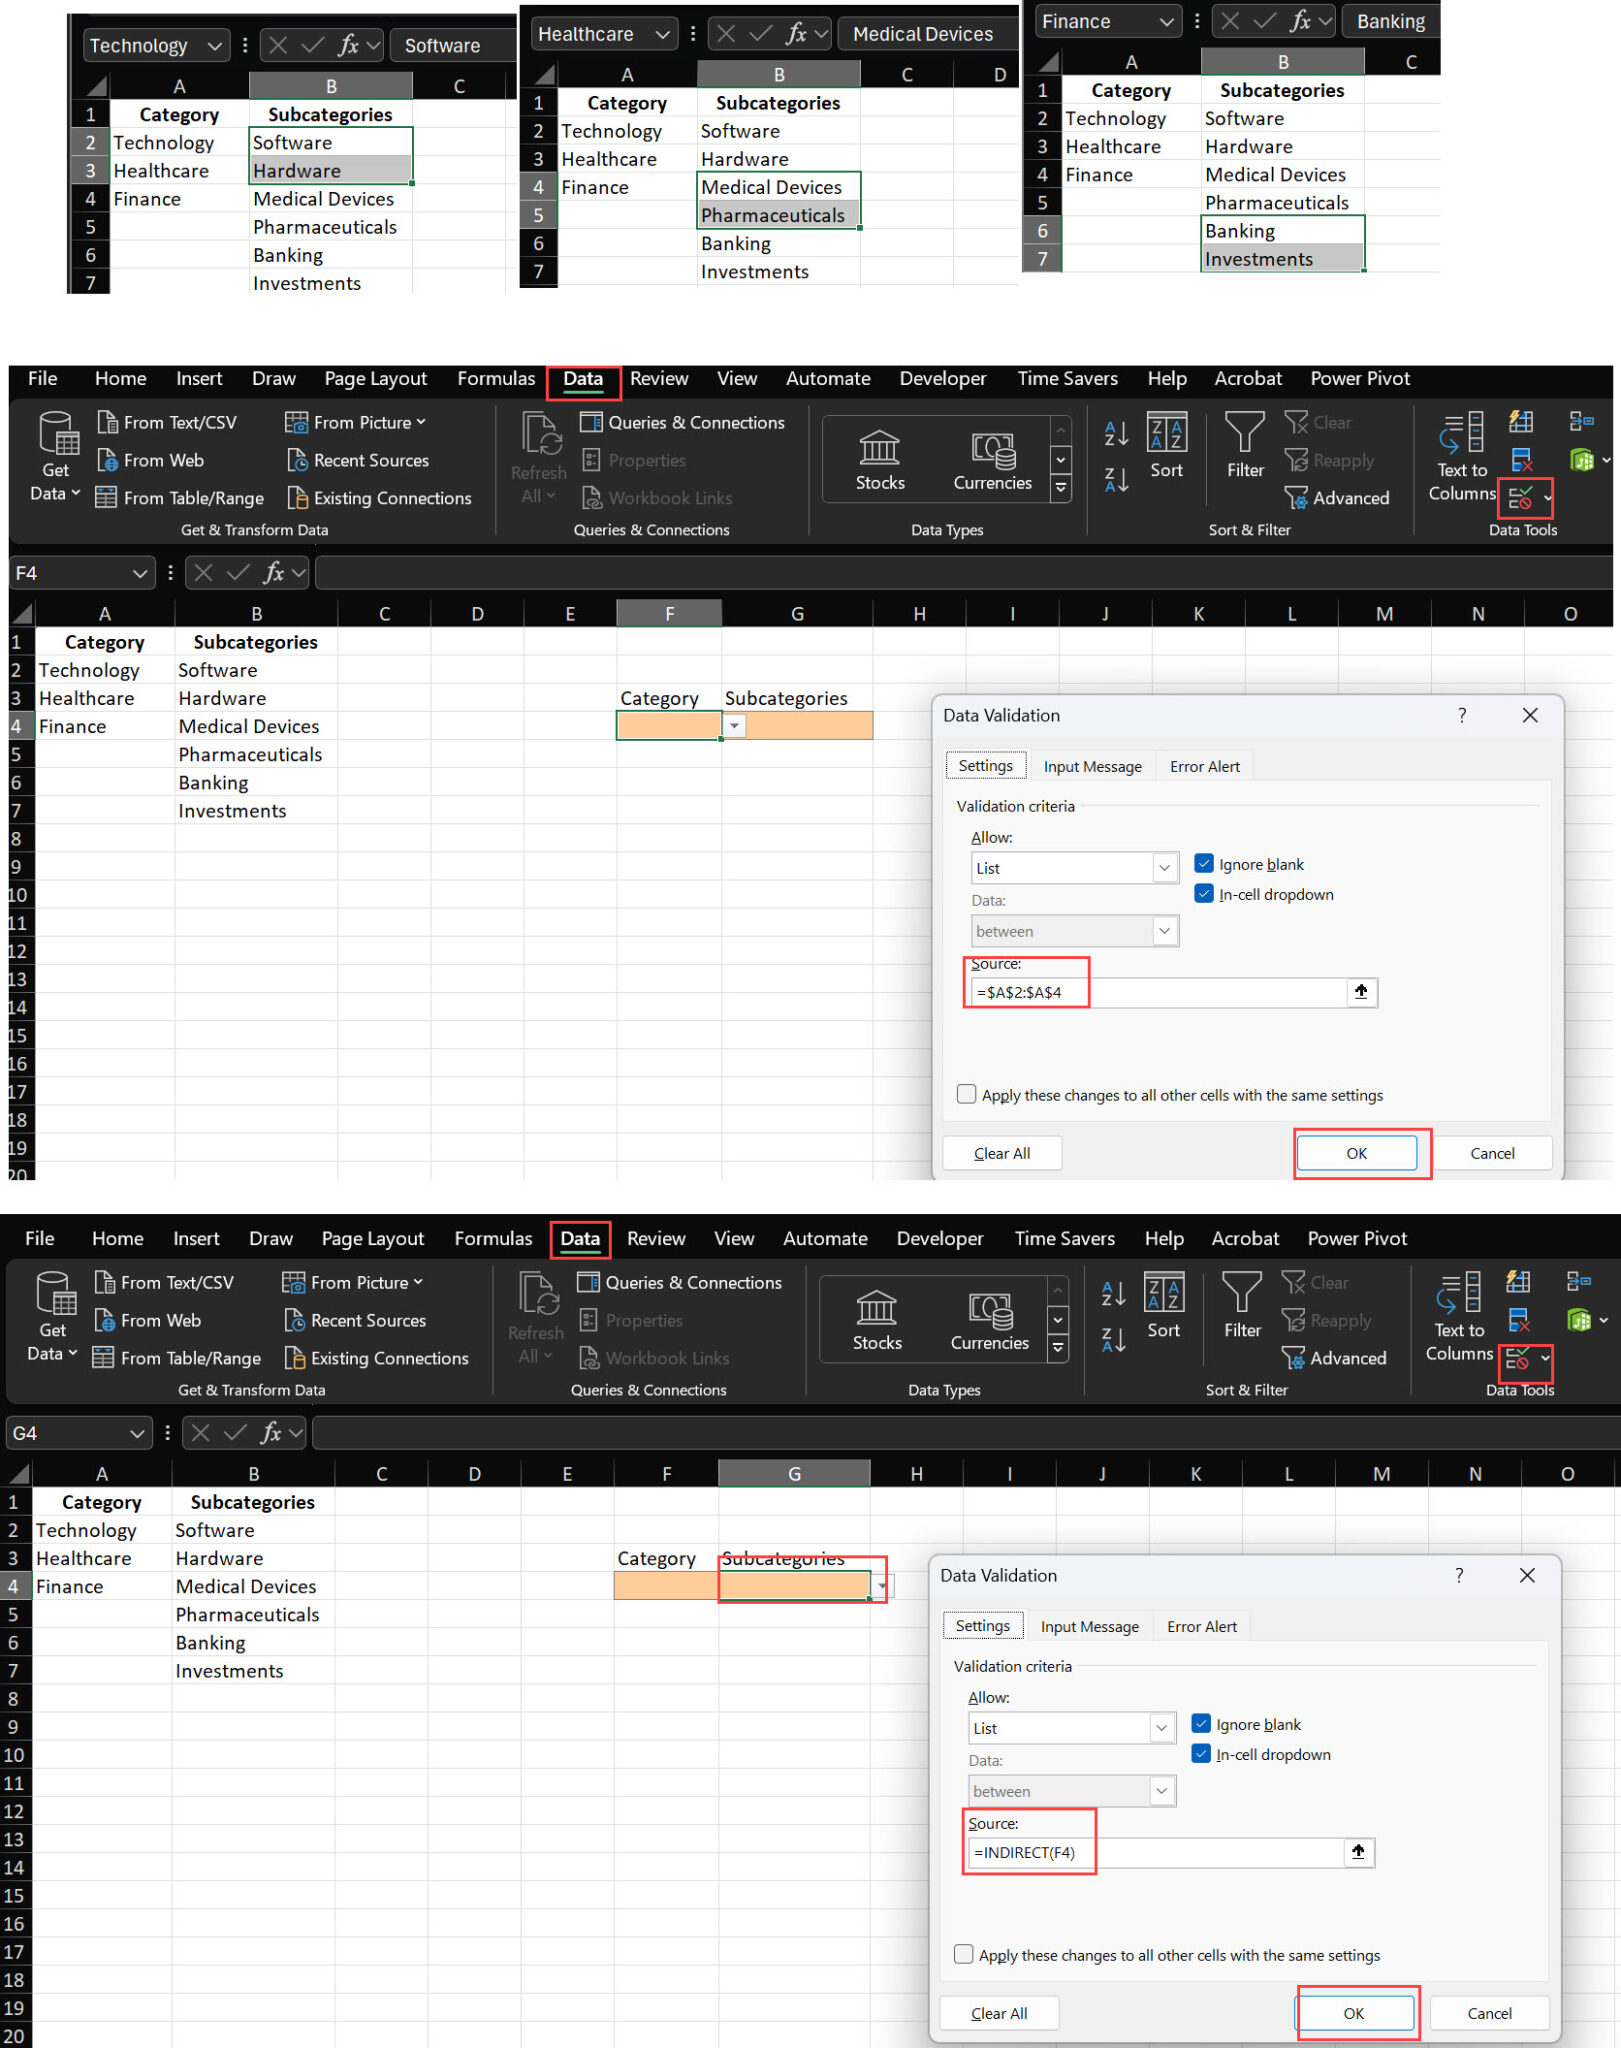Open the Formulas ribbon tab
The height and width of the screenshot is (2048, 1621).
click(x=496, y=378)
